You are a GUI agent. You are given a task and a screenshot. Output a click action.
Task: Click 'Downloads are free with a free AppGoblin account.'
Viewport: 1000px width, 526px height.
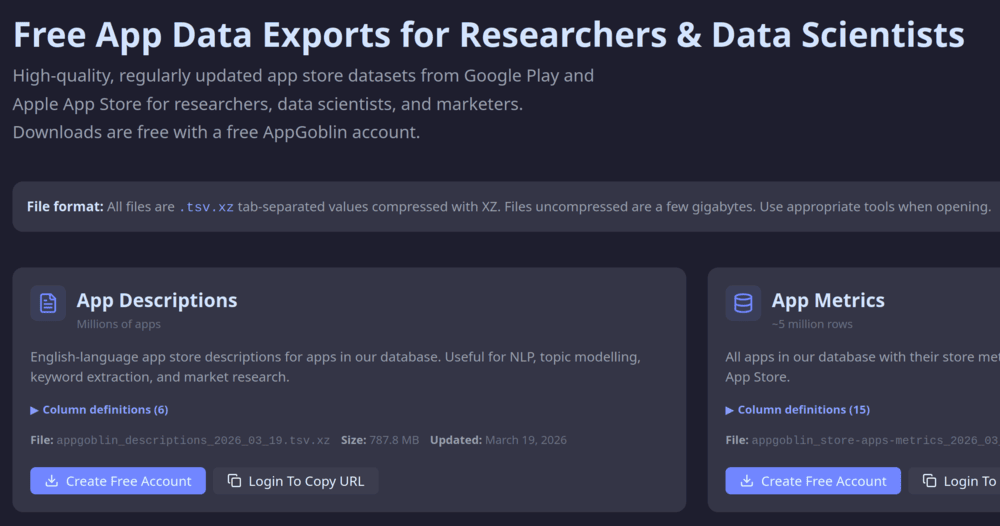pyautogui.click(x=216, y=132)
